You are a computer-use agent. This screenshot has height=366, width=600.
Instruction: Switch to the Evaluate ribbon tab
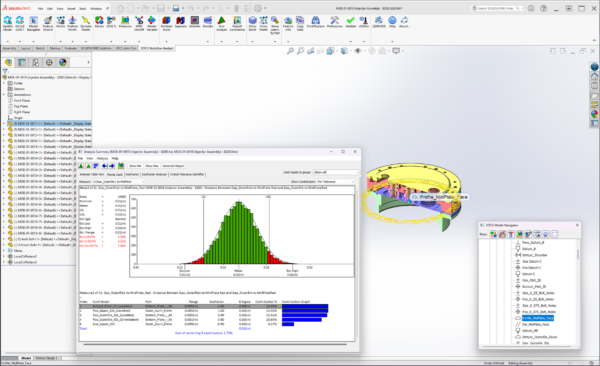tap(70, 48)
